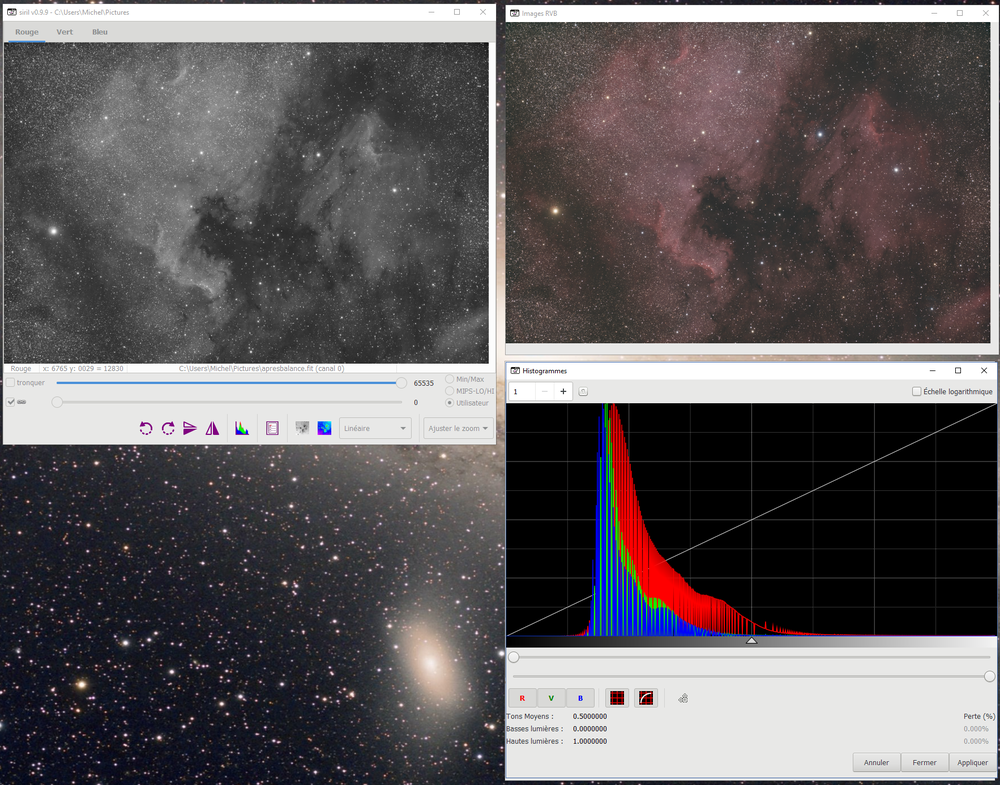The width and height of the screenshot is (1000, 785).
Task: Enable the tronquer checkbox
Action: point(10,383)
